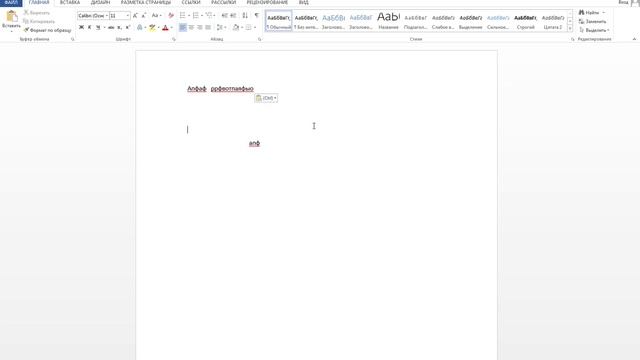Open the ФАЙЛ (File) tab
Screen dimensions: 640x360
point(11,2)
